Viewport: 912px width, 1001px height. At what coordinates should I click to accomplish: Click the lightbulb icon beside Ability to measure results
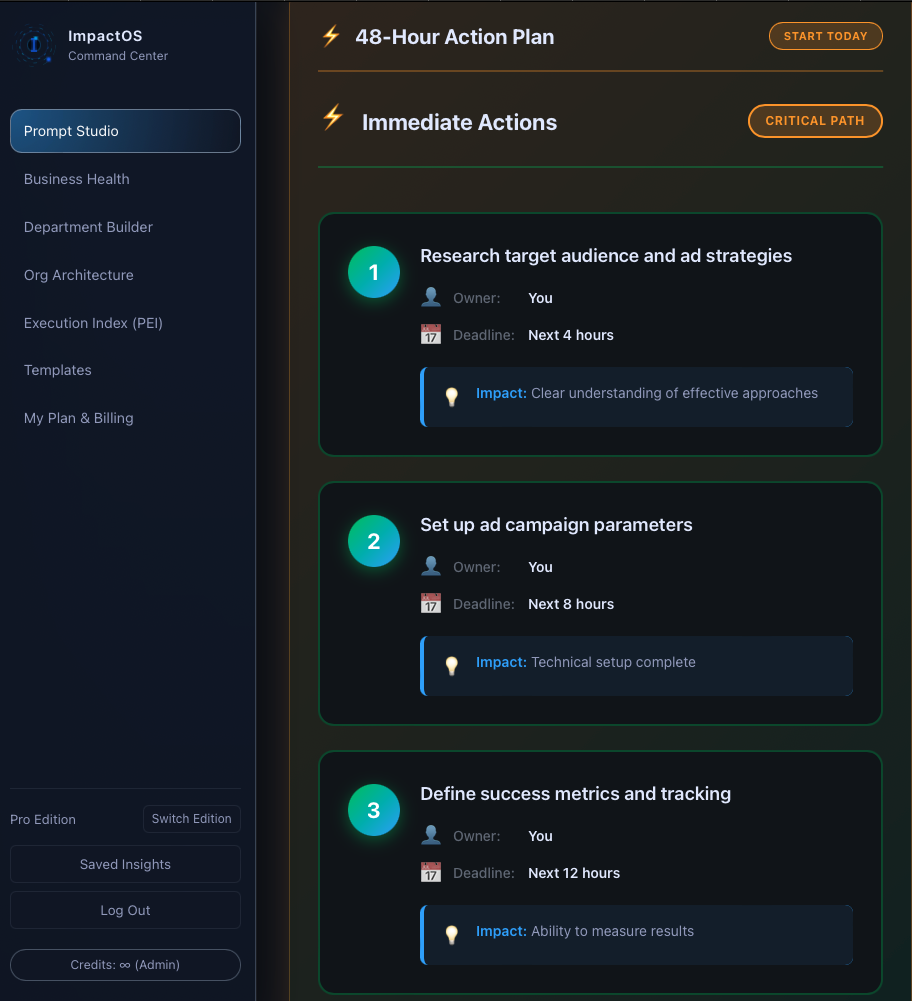coord(452,934)
